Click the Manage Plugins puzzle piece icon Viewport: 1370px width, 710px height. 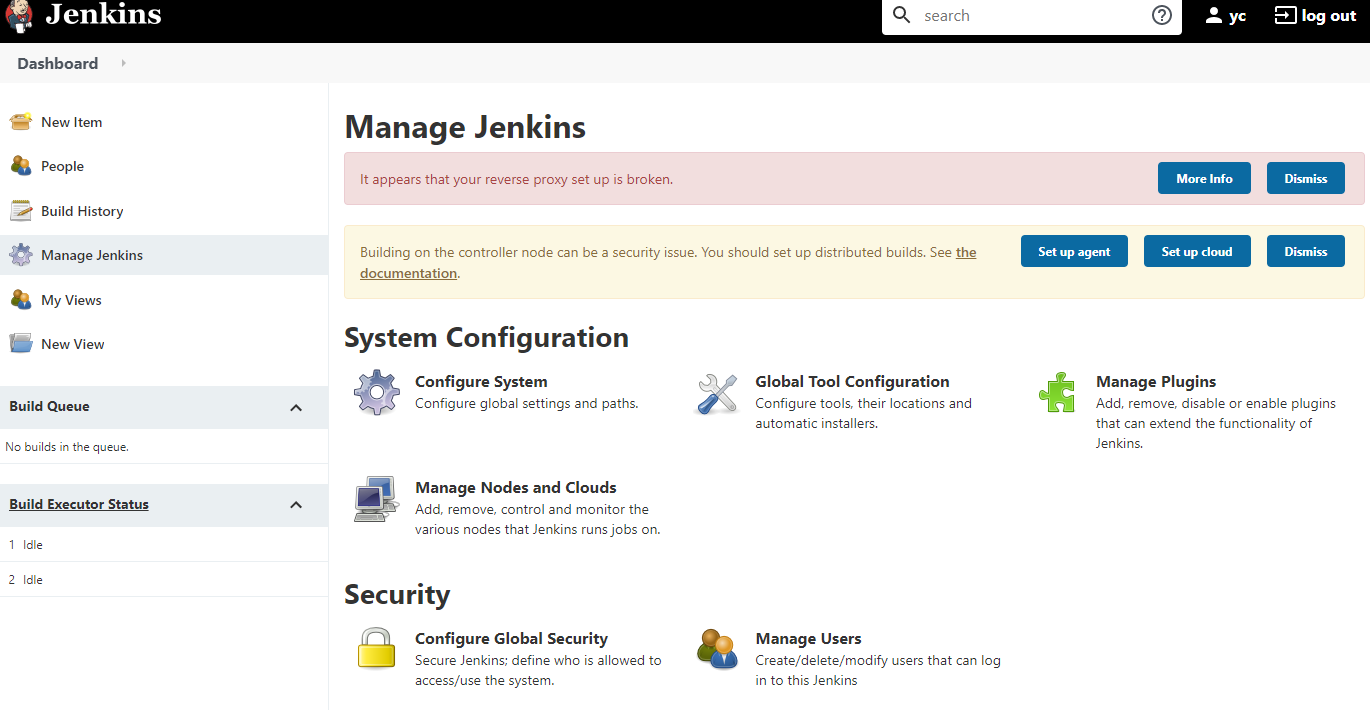click(1057, 393)
